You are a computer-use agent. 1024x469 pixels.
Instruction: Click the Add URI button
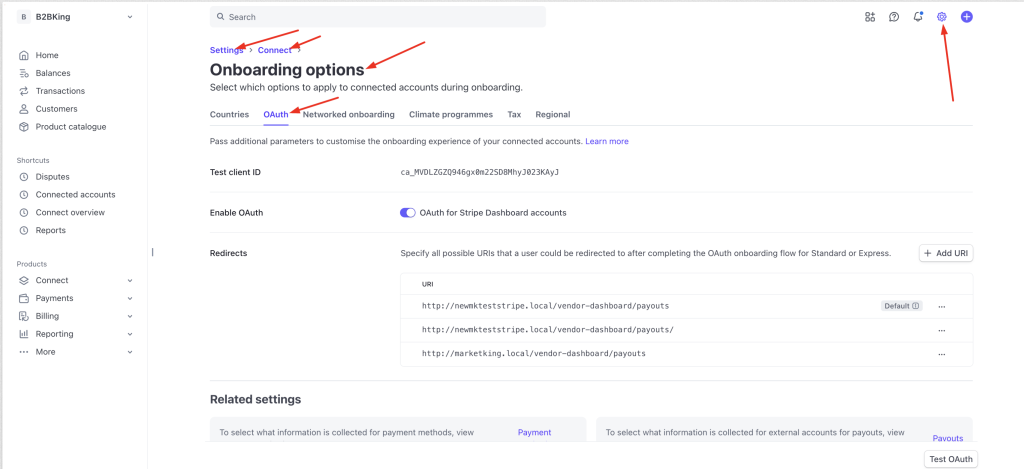945,254
